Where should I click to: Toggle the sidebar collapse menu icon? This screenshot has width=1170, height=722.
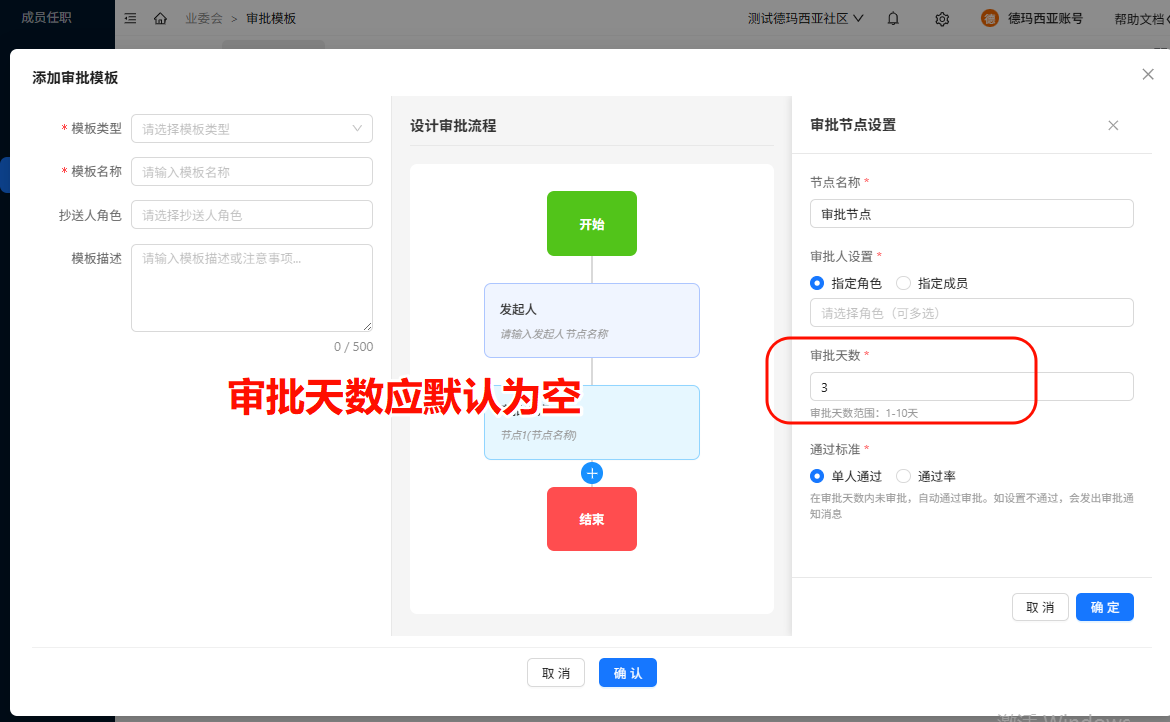click(x=131, y=19)
